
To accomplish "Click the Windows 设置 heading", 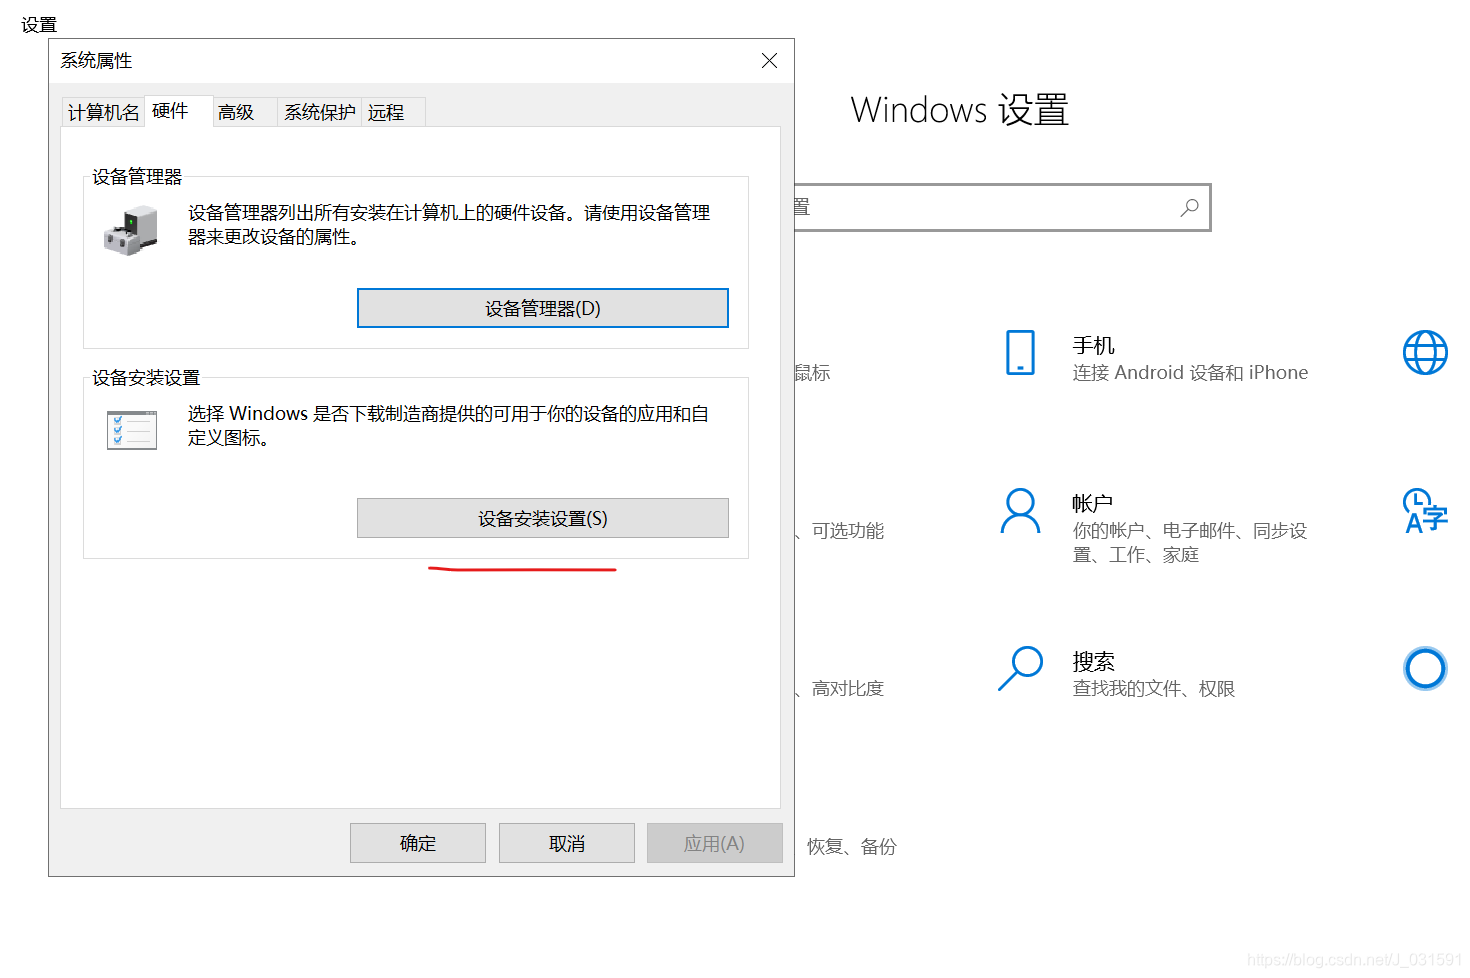I will (x=960, y=110).
